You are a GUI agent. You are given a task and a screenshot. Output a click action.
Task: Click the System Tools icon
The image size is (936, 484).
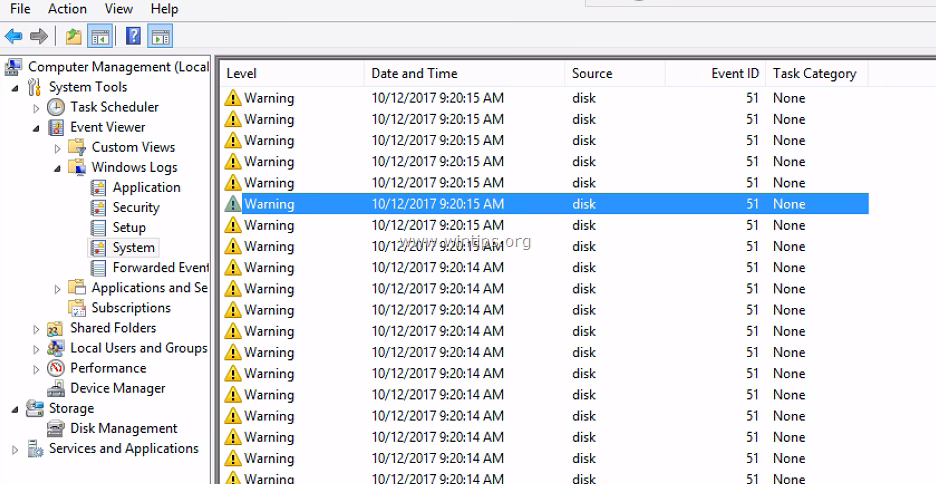tap(35, 87)
